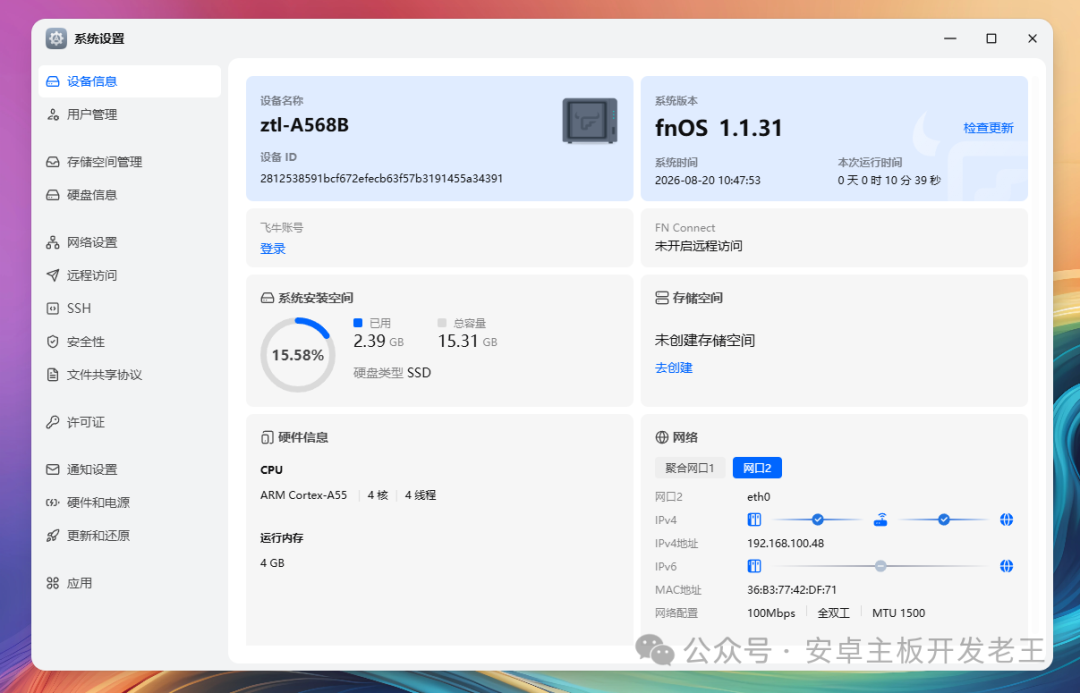Click the 4 GB memory value

point(272,563)
